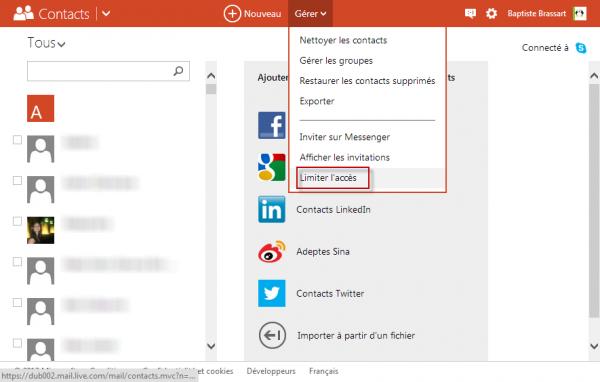Click the import arrow circle icon
This screenshot has height=382, width=600.
[x=272, y=335]
